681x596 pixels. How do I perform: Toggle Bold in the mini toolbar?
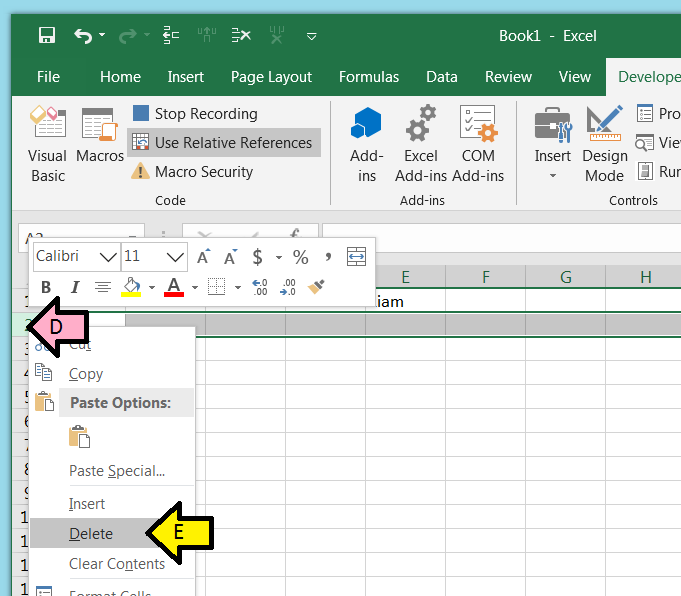(x=46, y=287)
